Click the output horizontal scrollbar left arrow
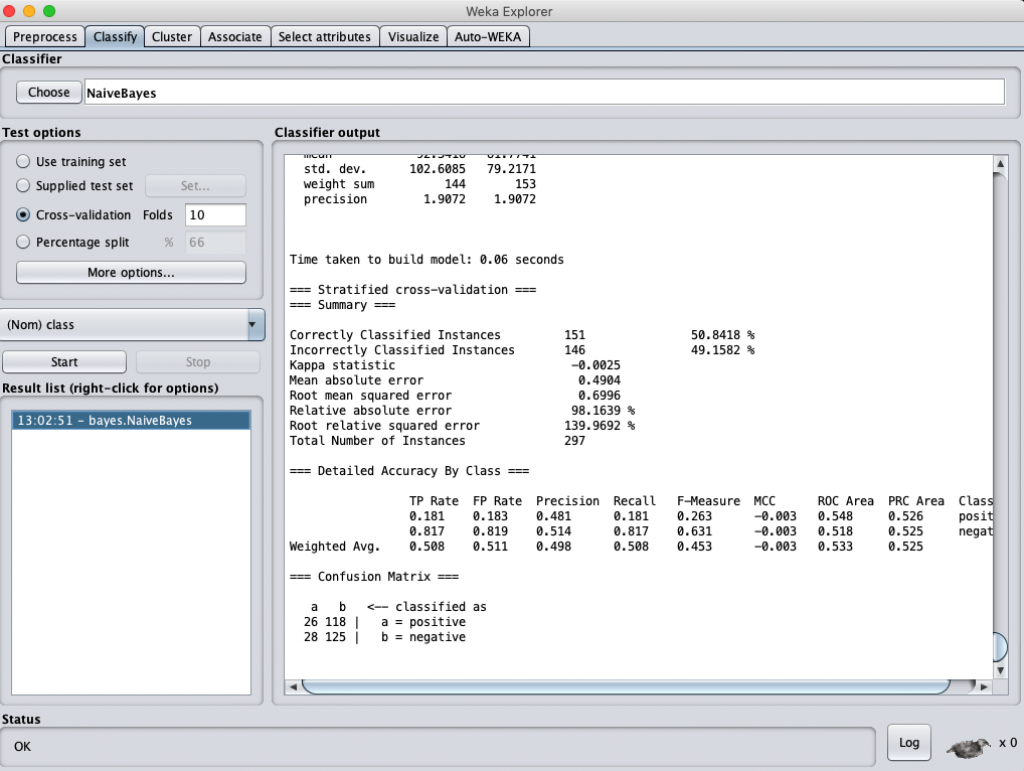Screen dimensions: 1024x771 293,686
